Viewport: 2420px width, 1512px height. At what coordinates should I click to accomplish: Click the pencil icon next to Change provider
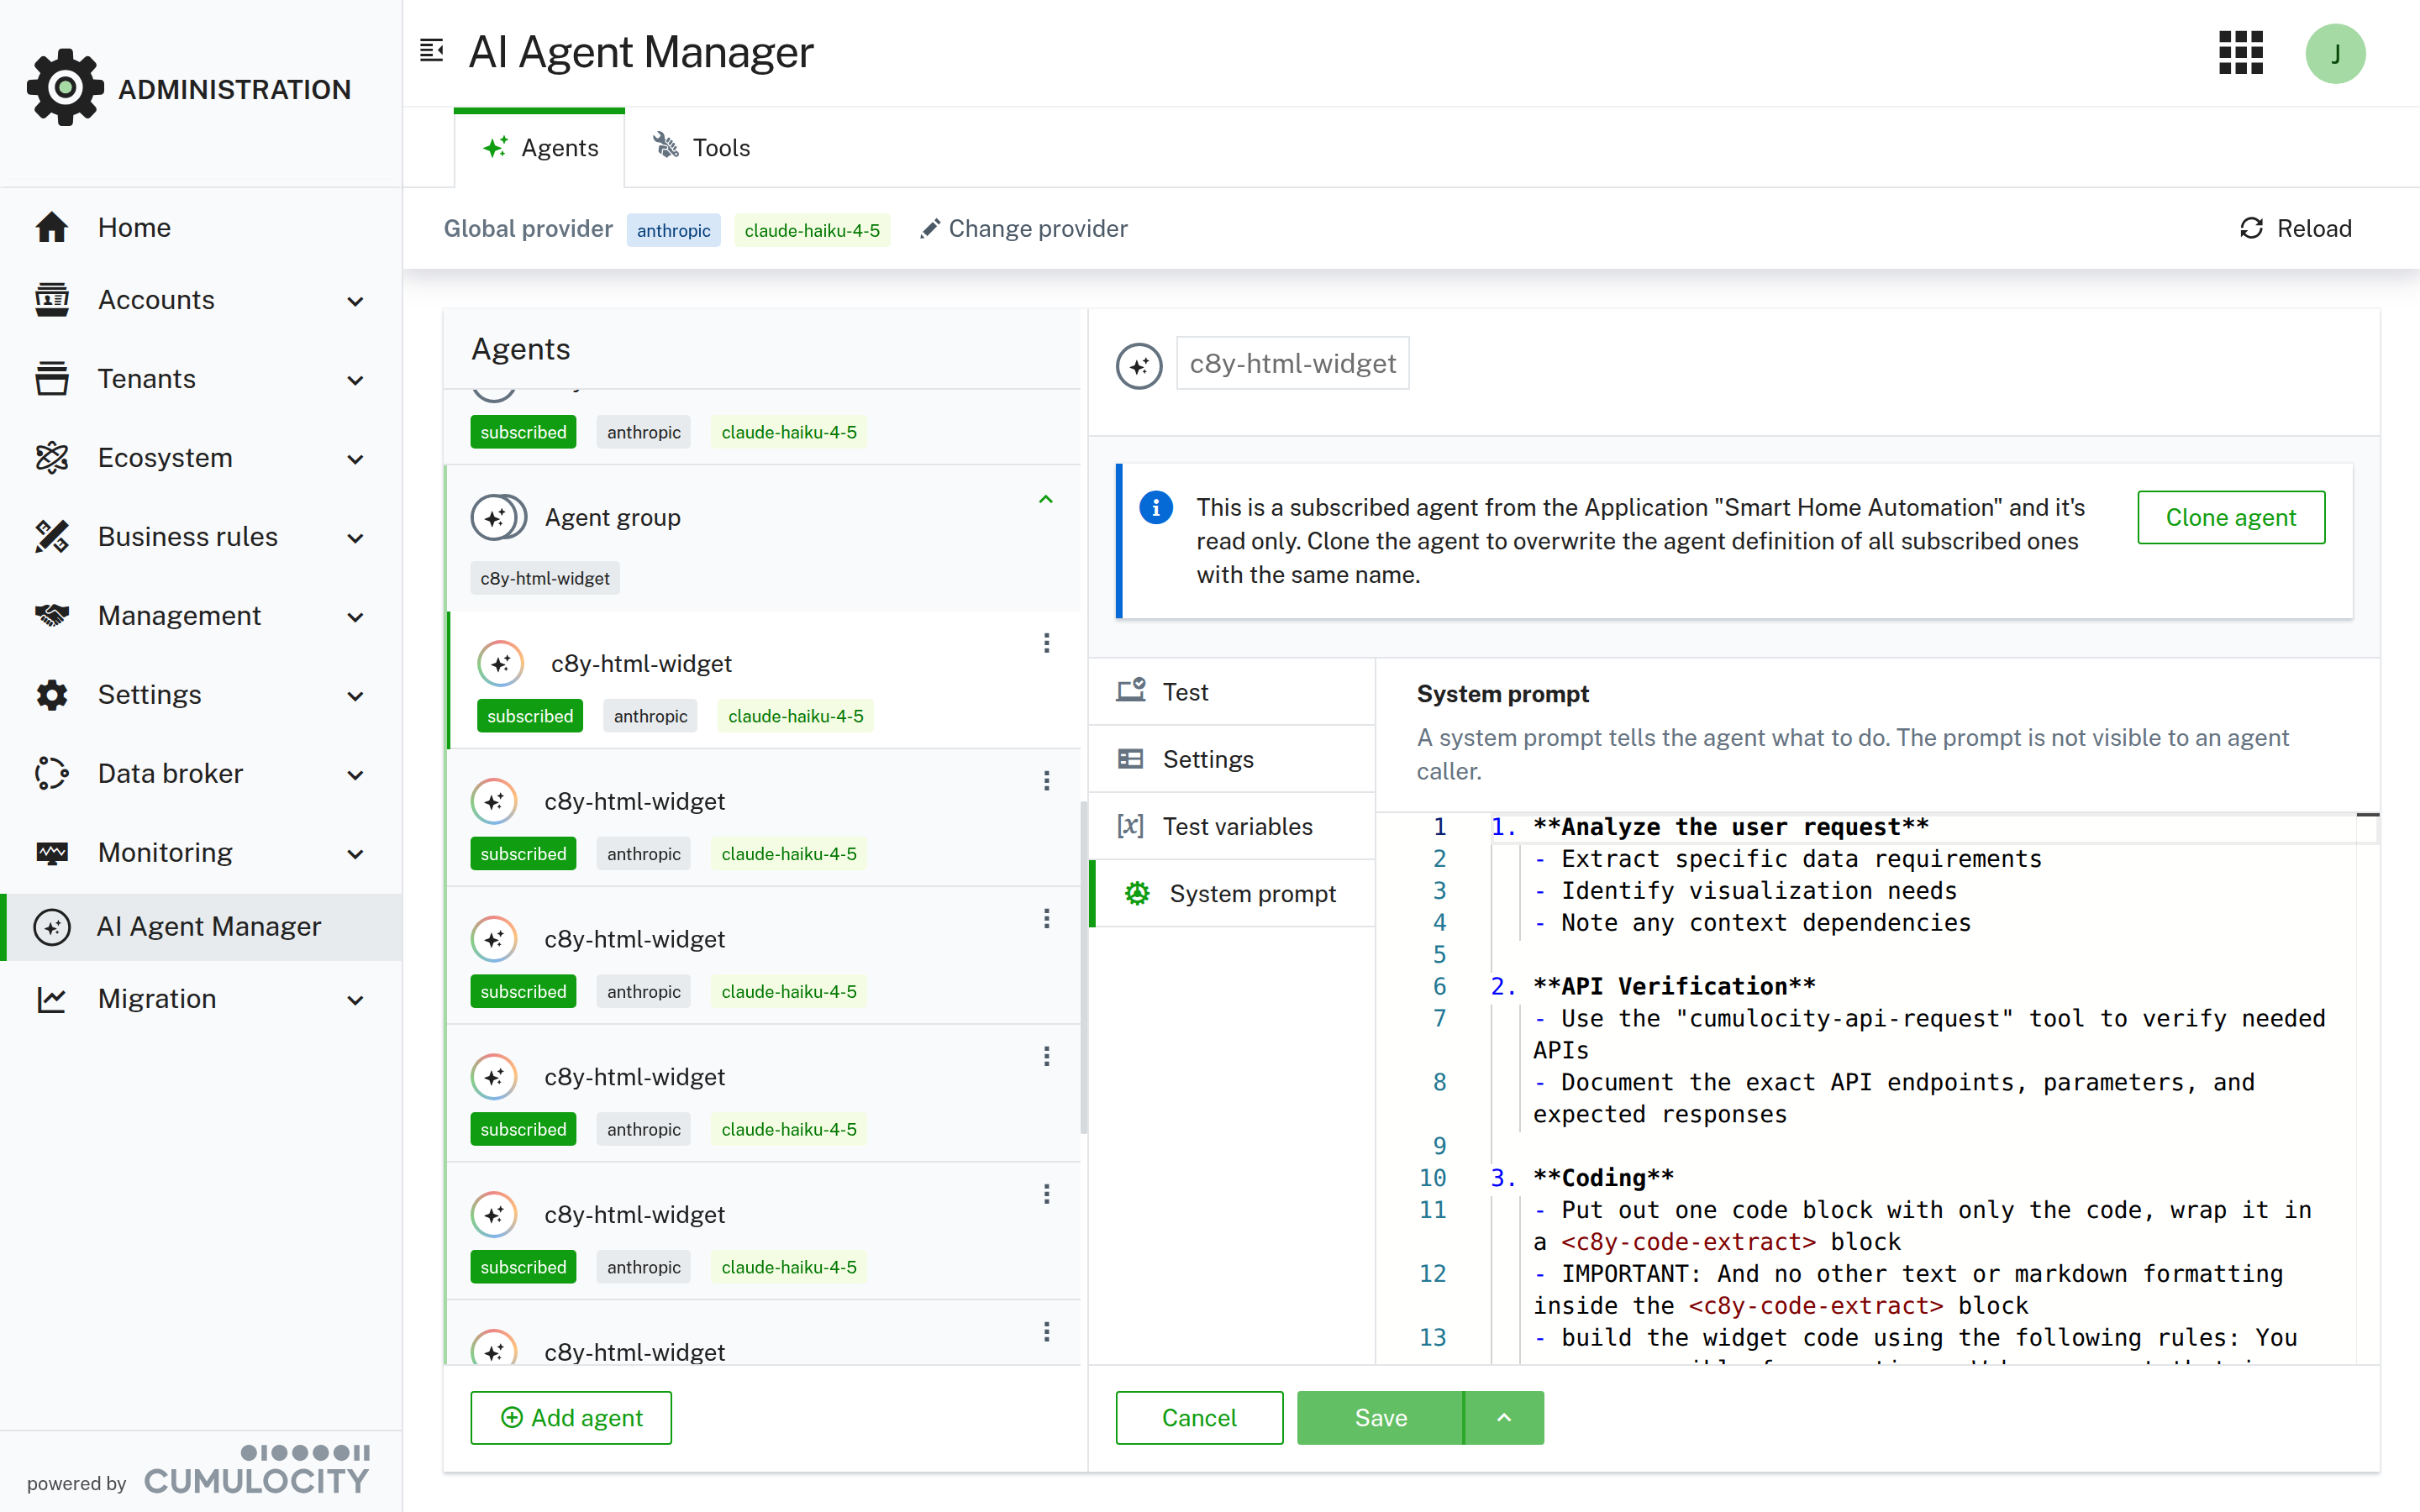[x=930, y=228]
